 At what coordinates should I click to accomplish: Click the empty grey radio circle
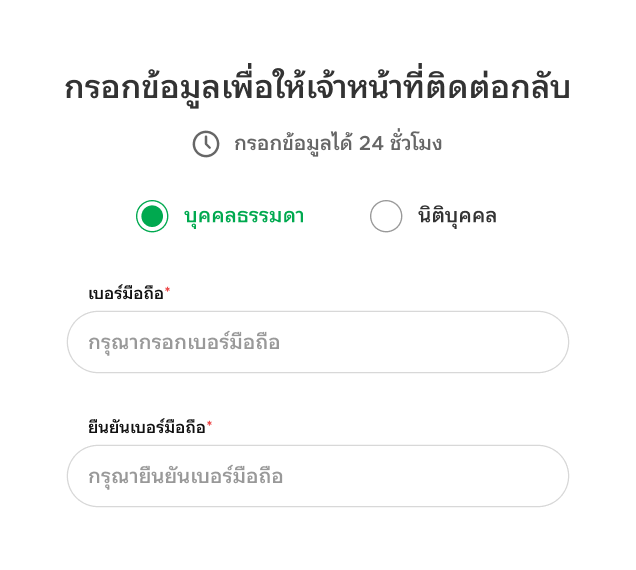tap(386, 216)
